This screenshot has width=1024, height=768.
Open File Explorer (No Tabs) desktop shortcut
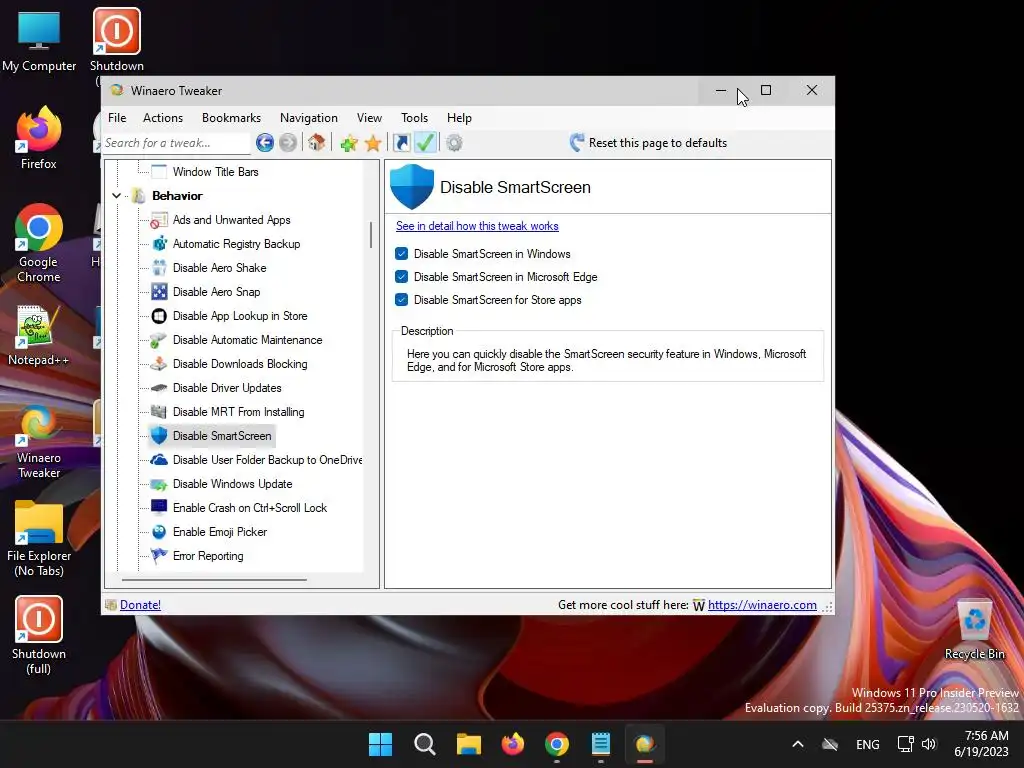click(39, 538)
